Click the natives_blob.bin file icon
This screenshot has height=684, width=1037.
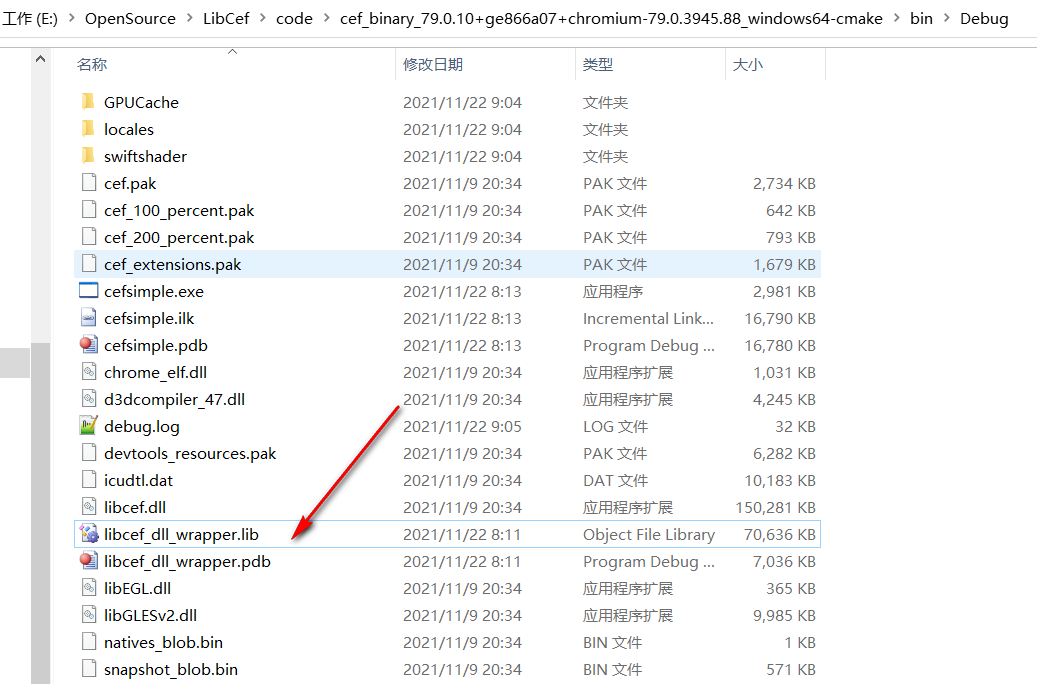(x=89, y=642)
